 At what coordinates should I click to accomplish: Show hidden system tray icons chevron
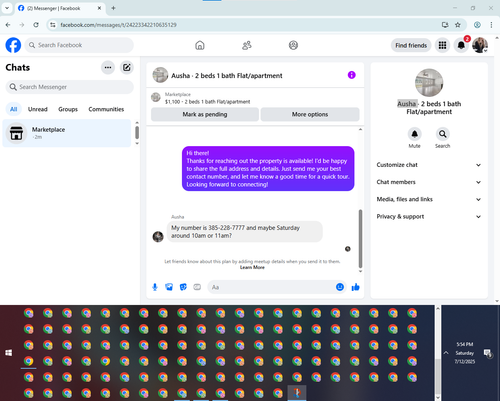pyautogui.click(x=446, y=353)
